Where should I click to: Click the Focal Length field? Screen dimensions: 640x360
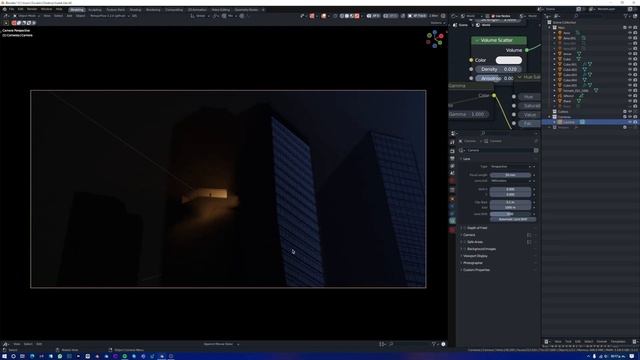pyautogui.click(x=511, y=175)
